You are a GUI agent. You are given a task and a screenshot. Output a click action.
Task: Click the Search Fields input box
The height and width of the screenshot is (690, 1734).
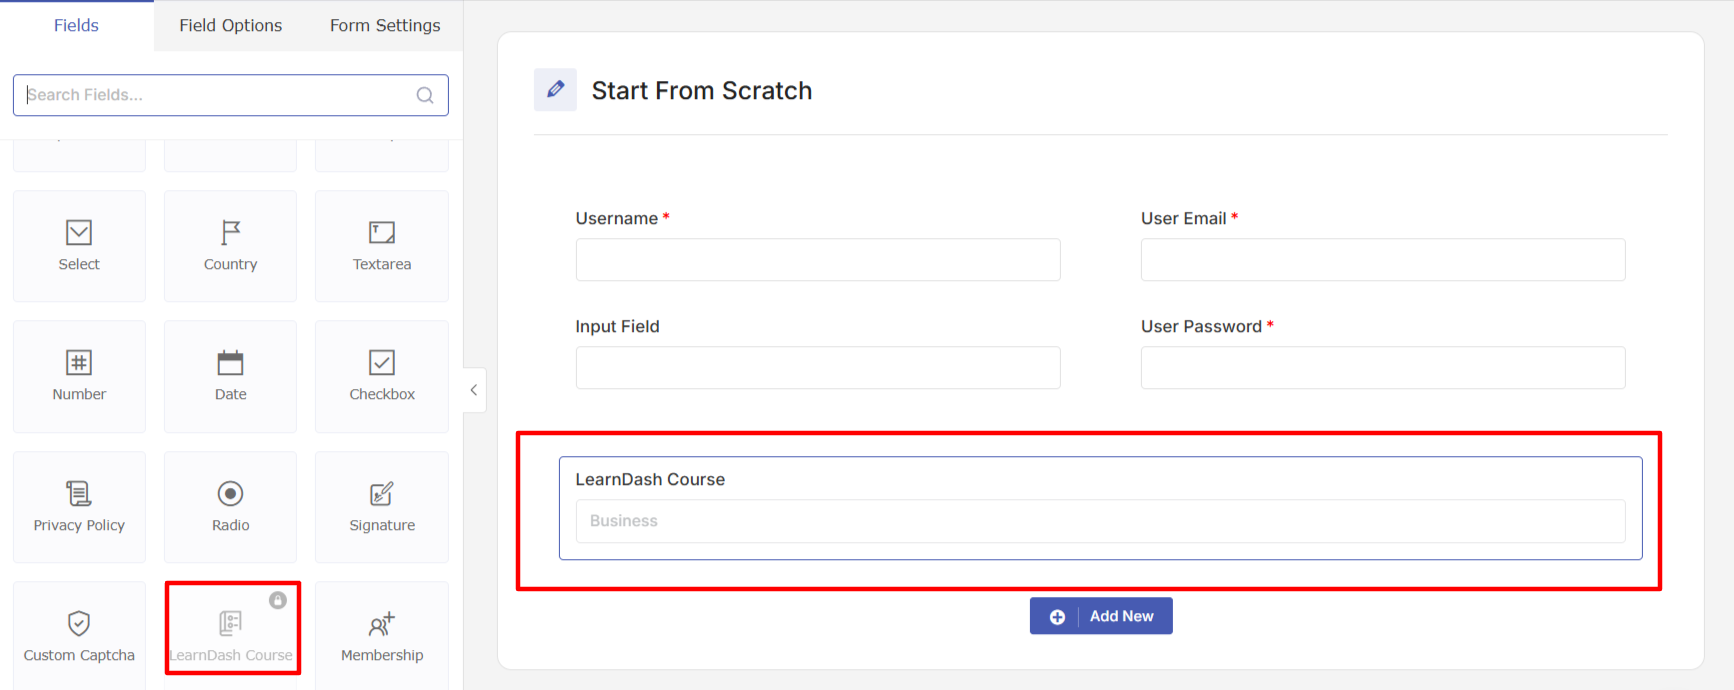[230, 95]
